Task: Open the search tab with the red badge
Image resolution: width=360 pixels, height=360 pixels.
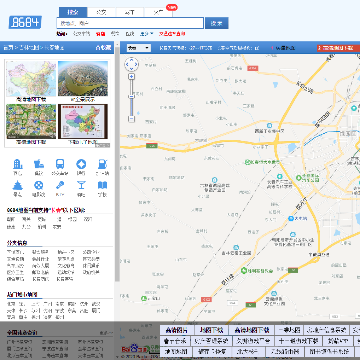Action: coord(158,12)
